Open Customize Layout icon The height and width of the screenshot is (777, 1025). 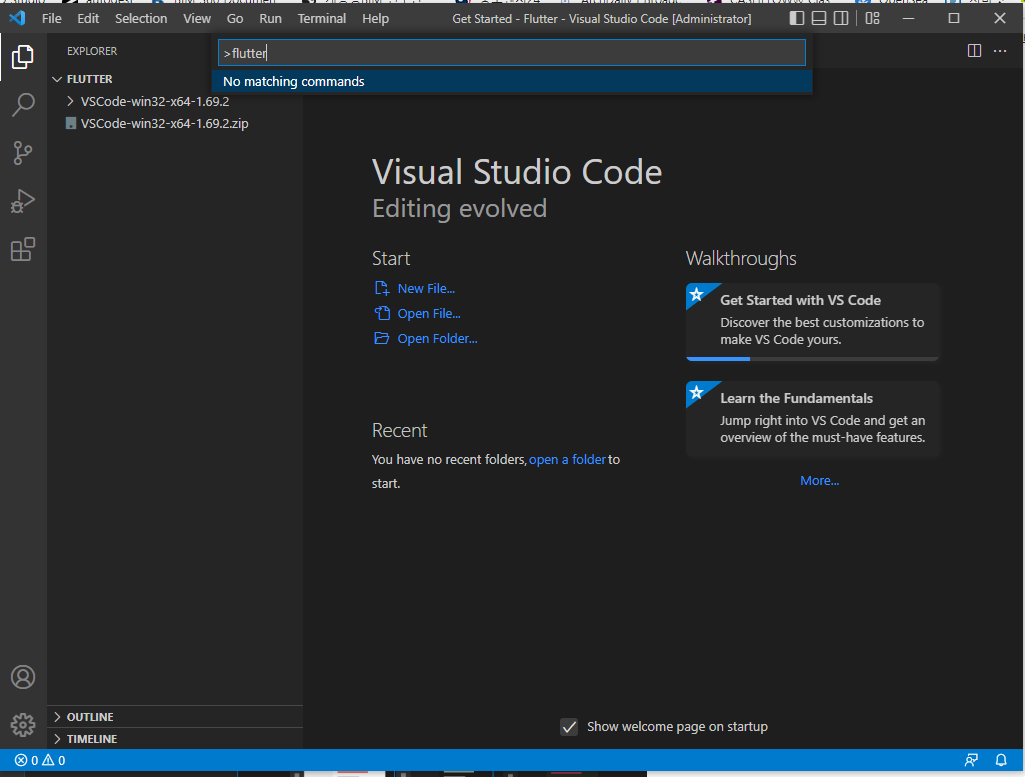pyautogui.click(x=872, y=18)
